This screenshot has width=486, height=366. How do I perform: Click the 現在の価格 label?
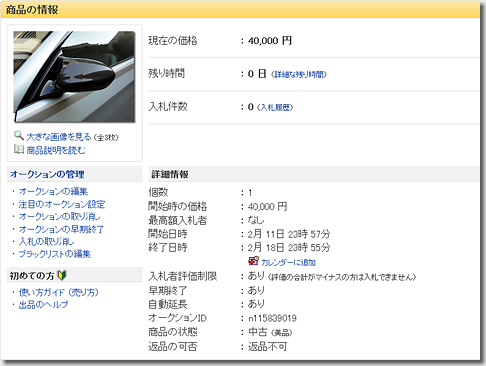click(x=173, y=41)
